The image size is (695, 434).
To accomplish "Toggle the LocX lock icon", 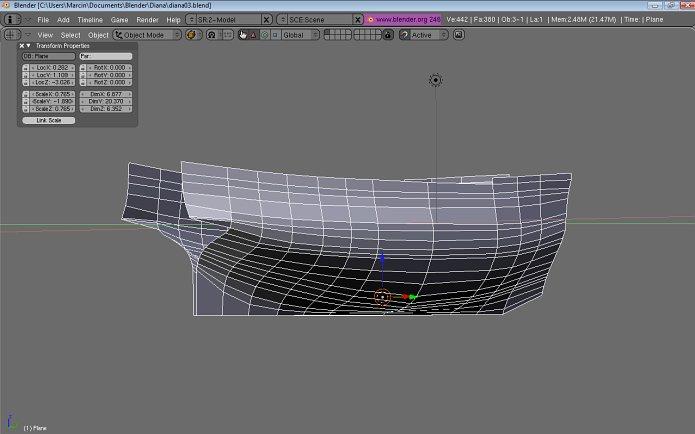I will (x=25, y=67).
